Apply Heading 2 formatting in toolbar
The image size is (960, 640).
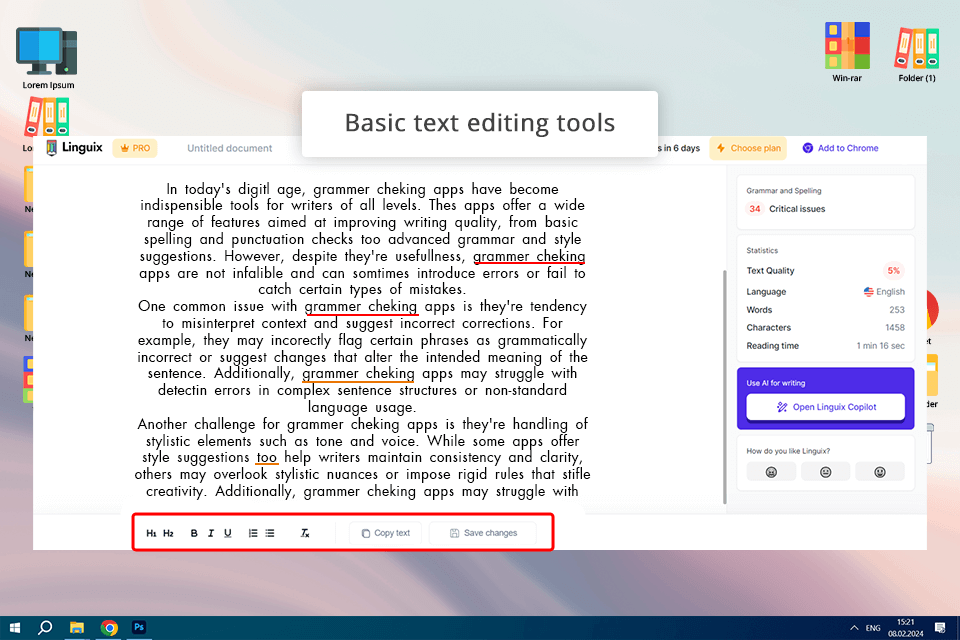tap(168, 533)
